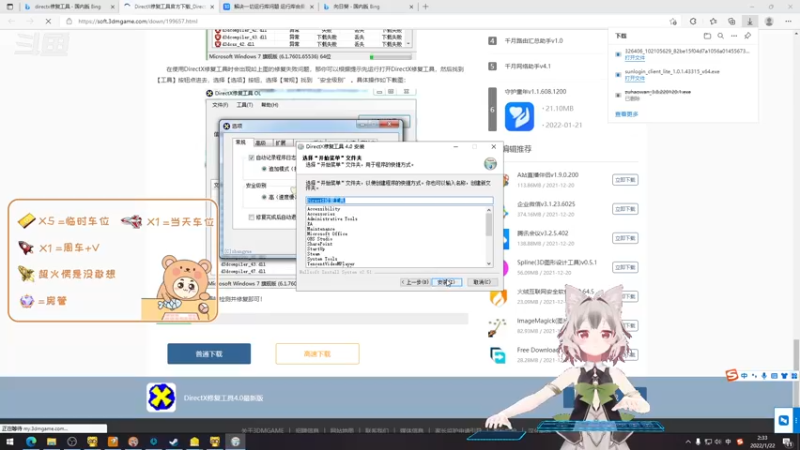800x450 pixels.
Task: Open the Edge collections icon
Action: click(x=732, y=21)
